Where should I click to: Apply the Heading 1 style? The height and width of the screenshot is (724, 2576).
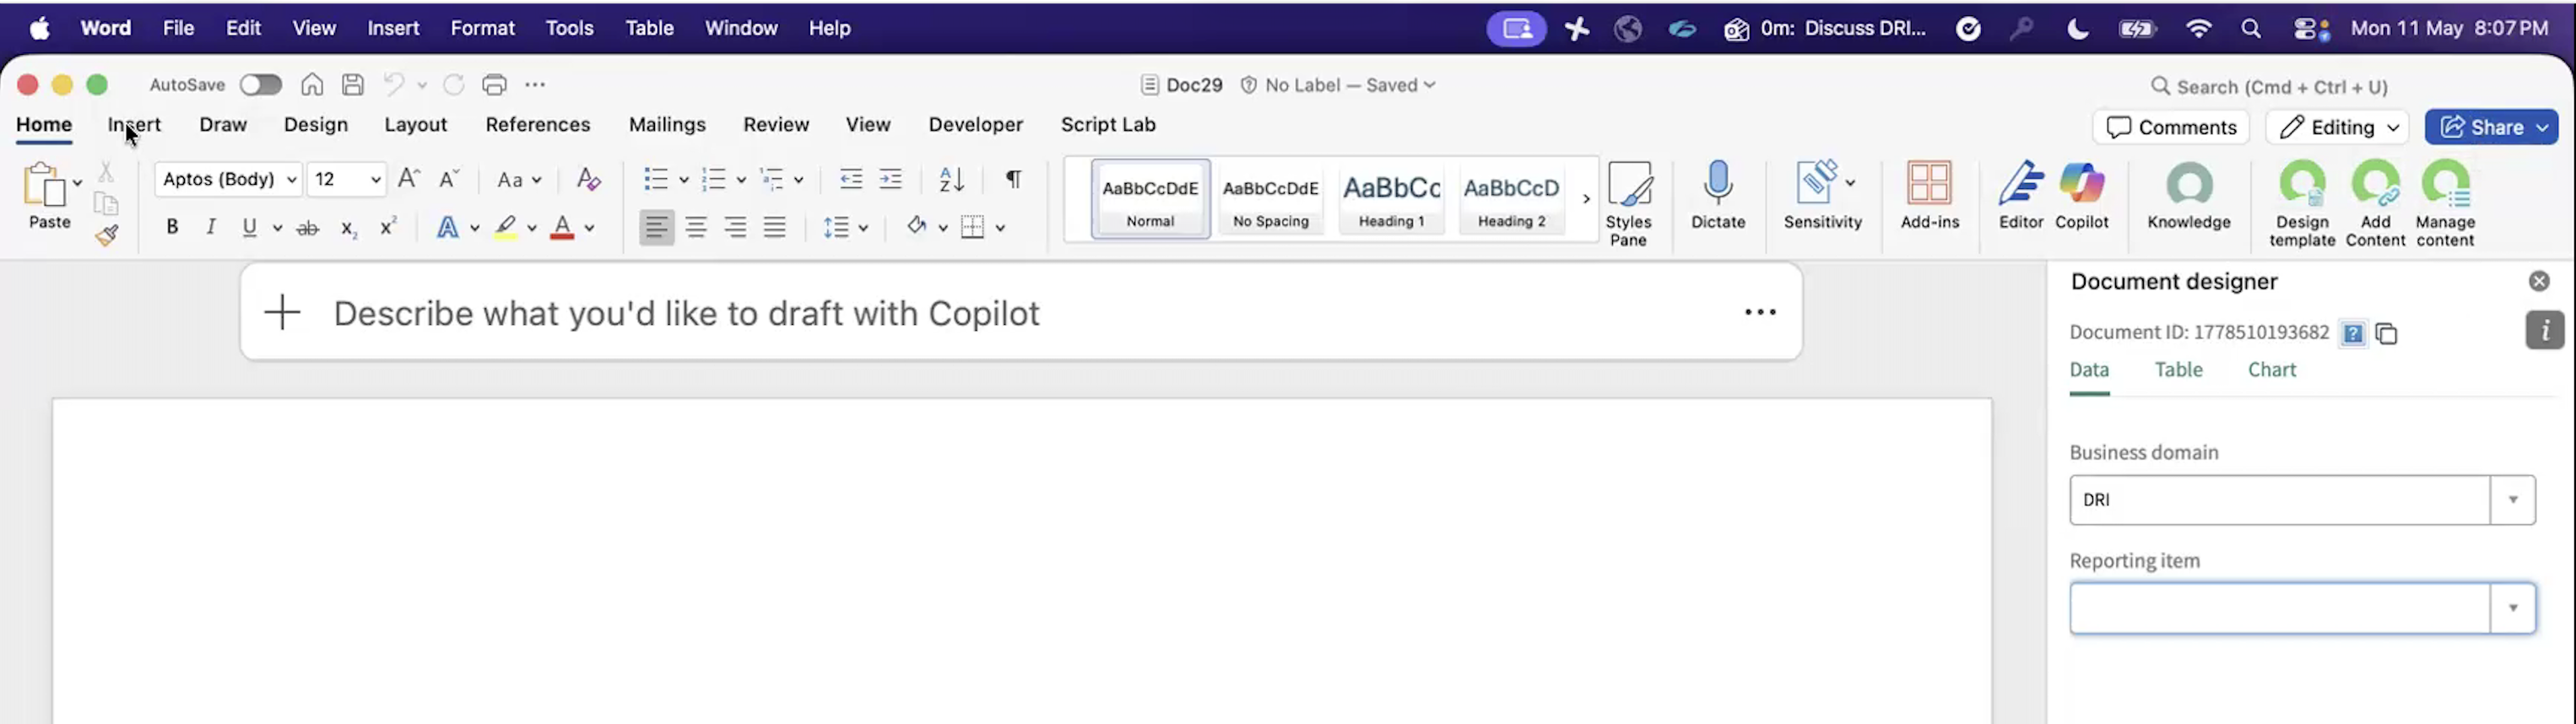[x=1391, y=199]
